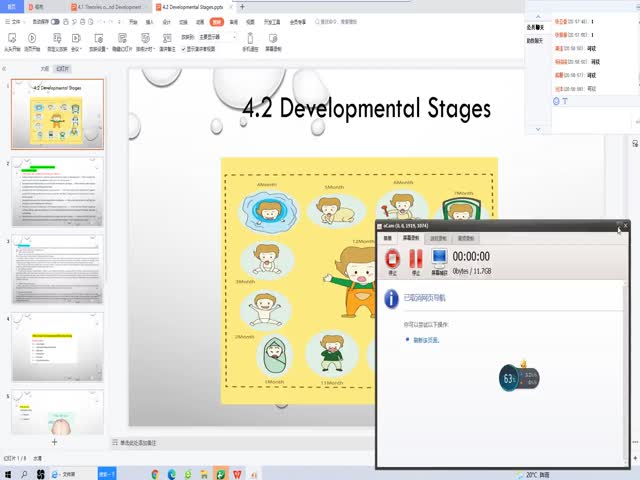Start slideshow from beginning icon
The height and width of the screenshot is (480, 640).
tap(12, 38)
